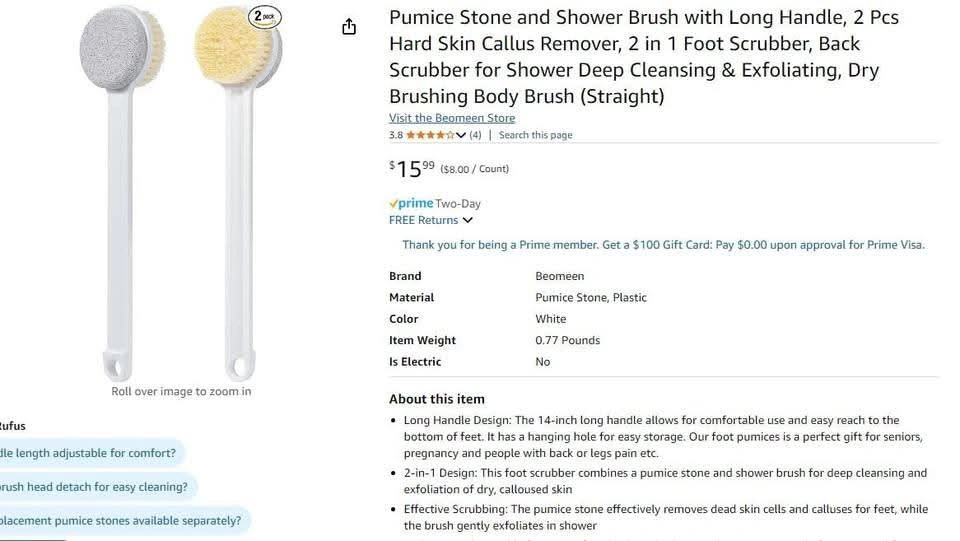Click the Search this page link
This screenshot has height=541, width=960.
click(x=535, y=135)
